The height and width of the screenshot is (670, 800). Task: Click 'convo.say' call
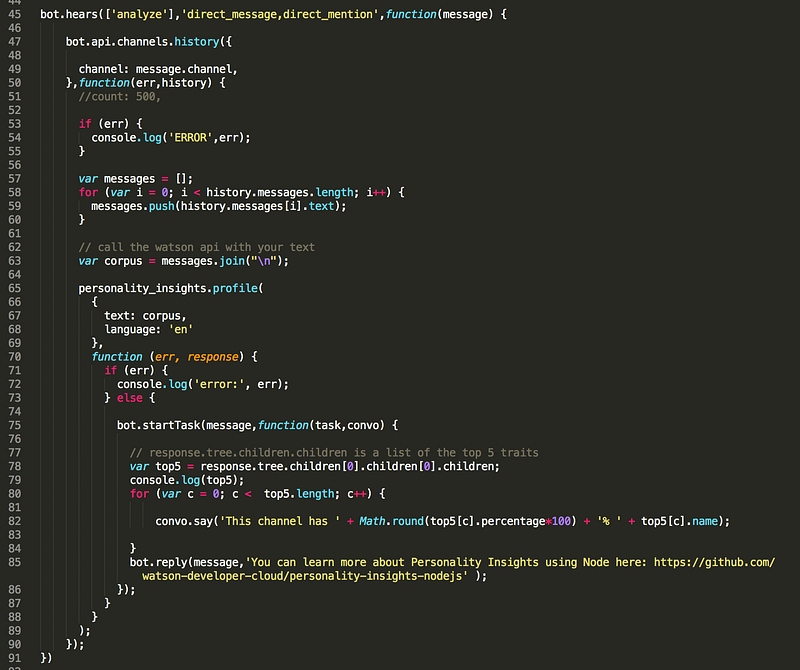point(184,521)
